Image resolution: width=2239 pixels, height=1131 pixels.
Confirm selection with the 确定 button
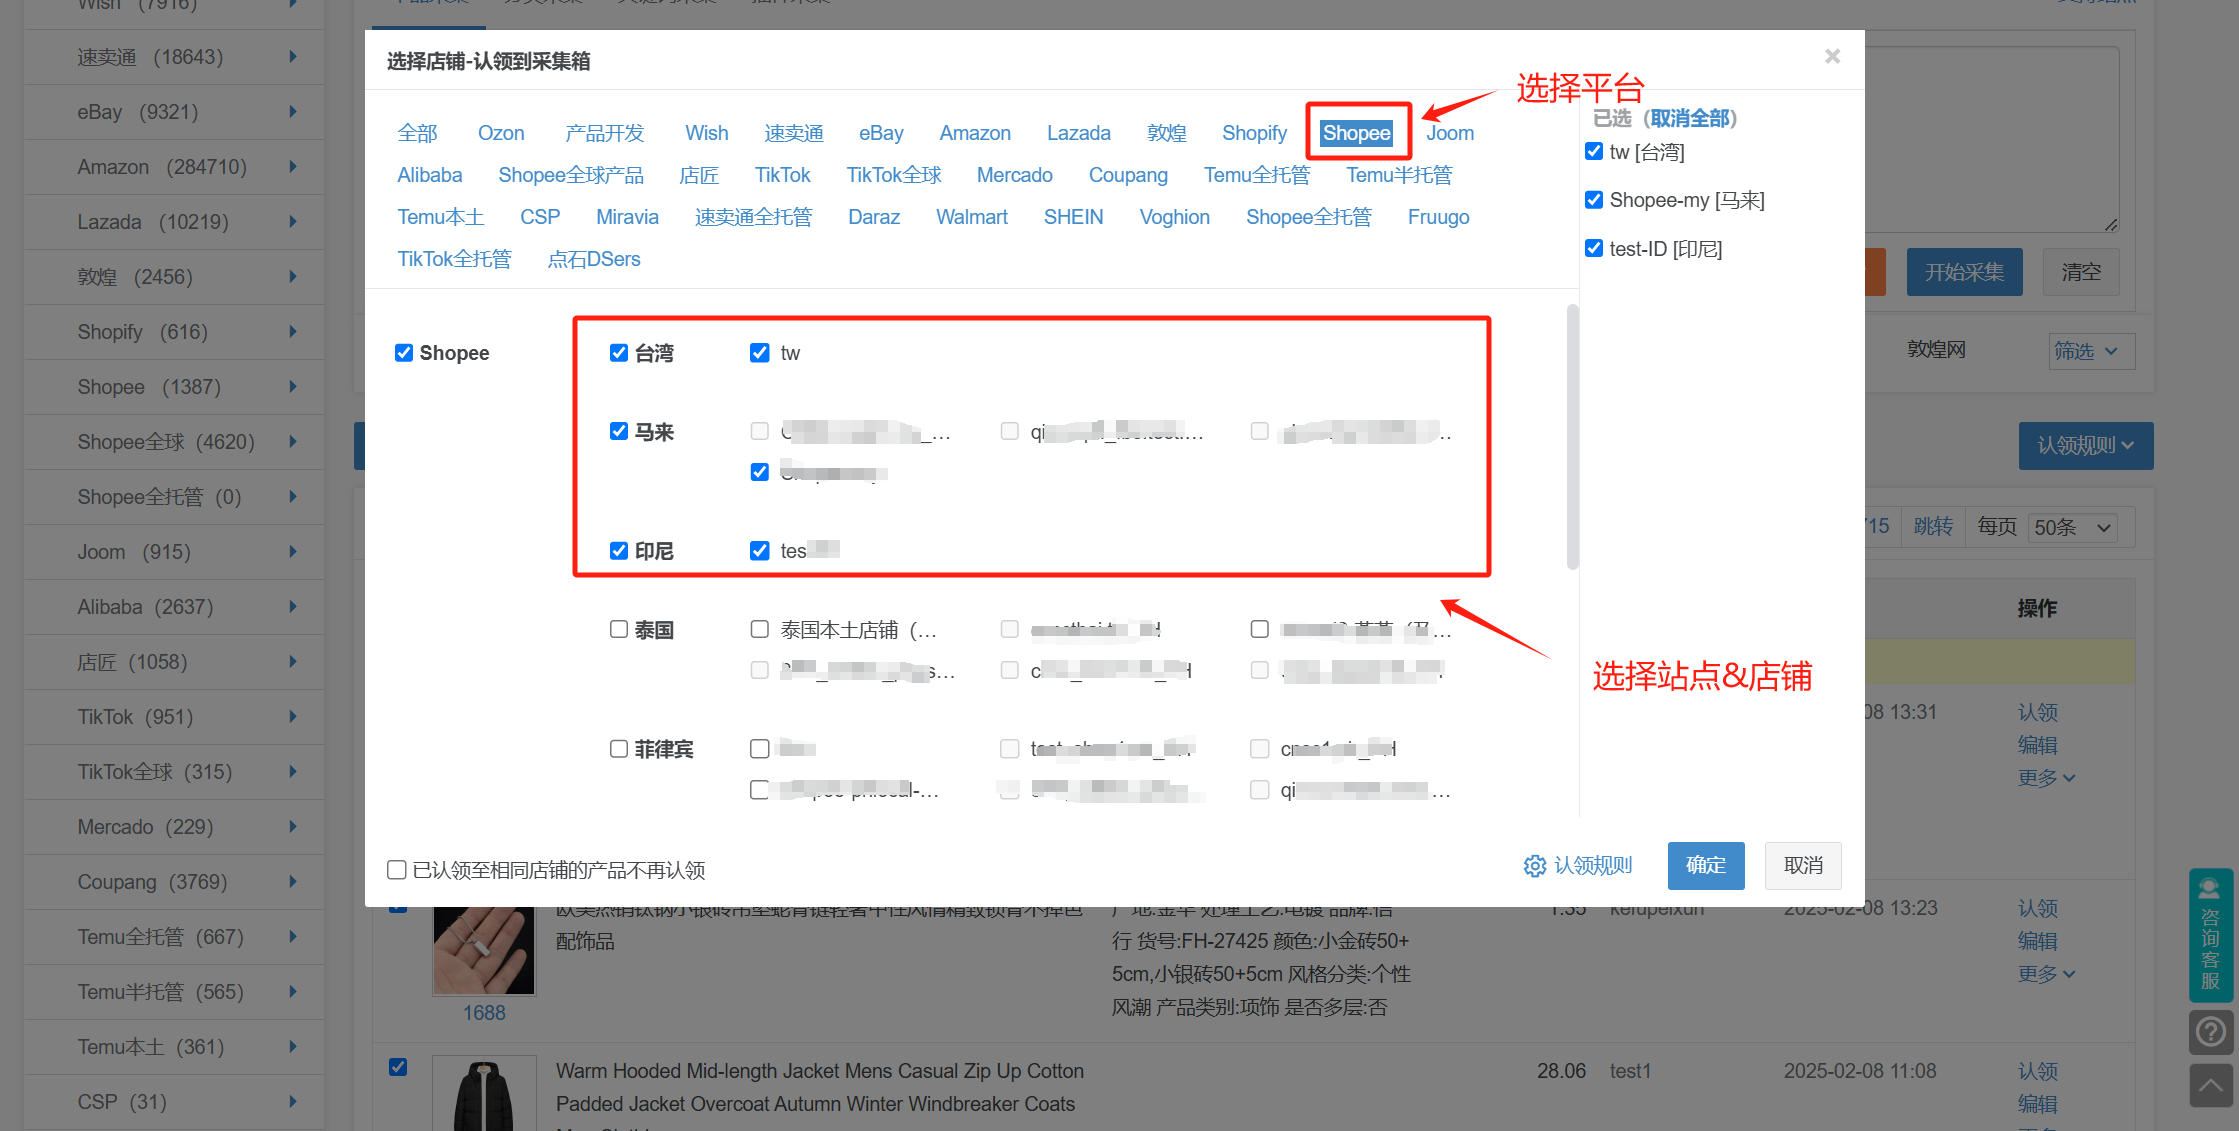tap(1706, 866)
